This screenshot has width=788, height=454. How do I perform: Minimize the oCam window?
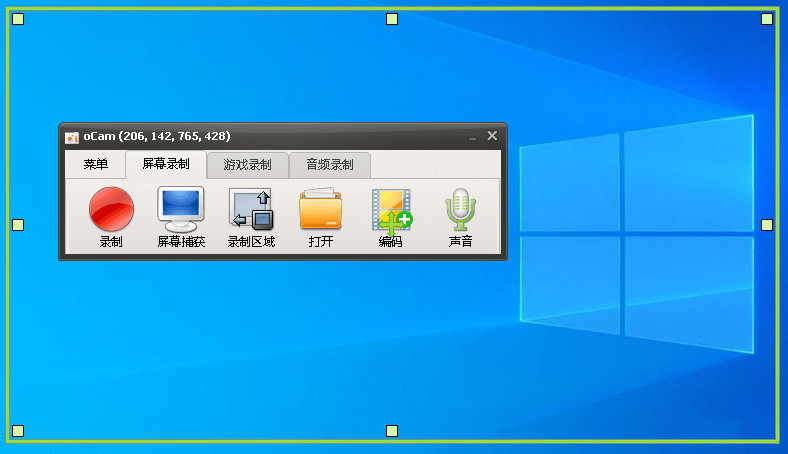click(472, 137)
